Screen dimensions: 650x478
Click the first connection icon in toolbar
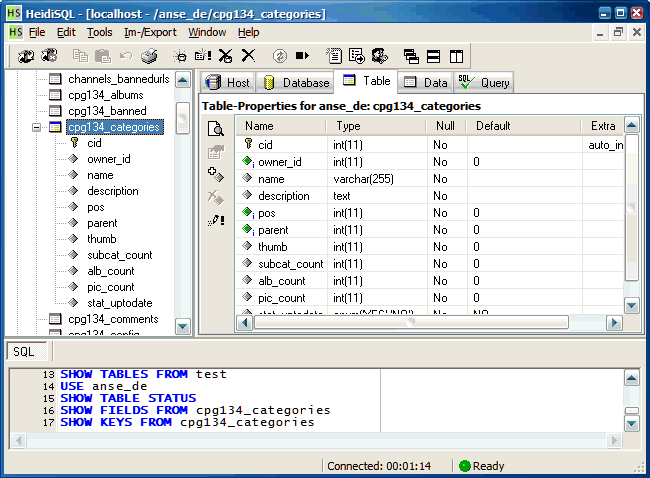[x=26, y=56]
